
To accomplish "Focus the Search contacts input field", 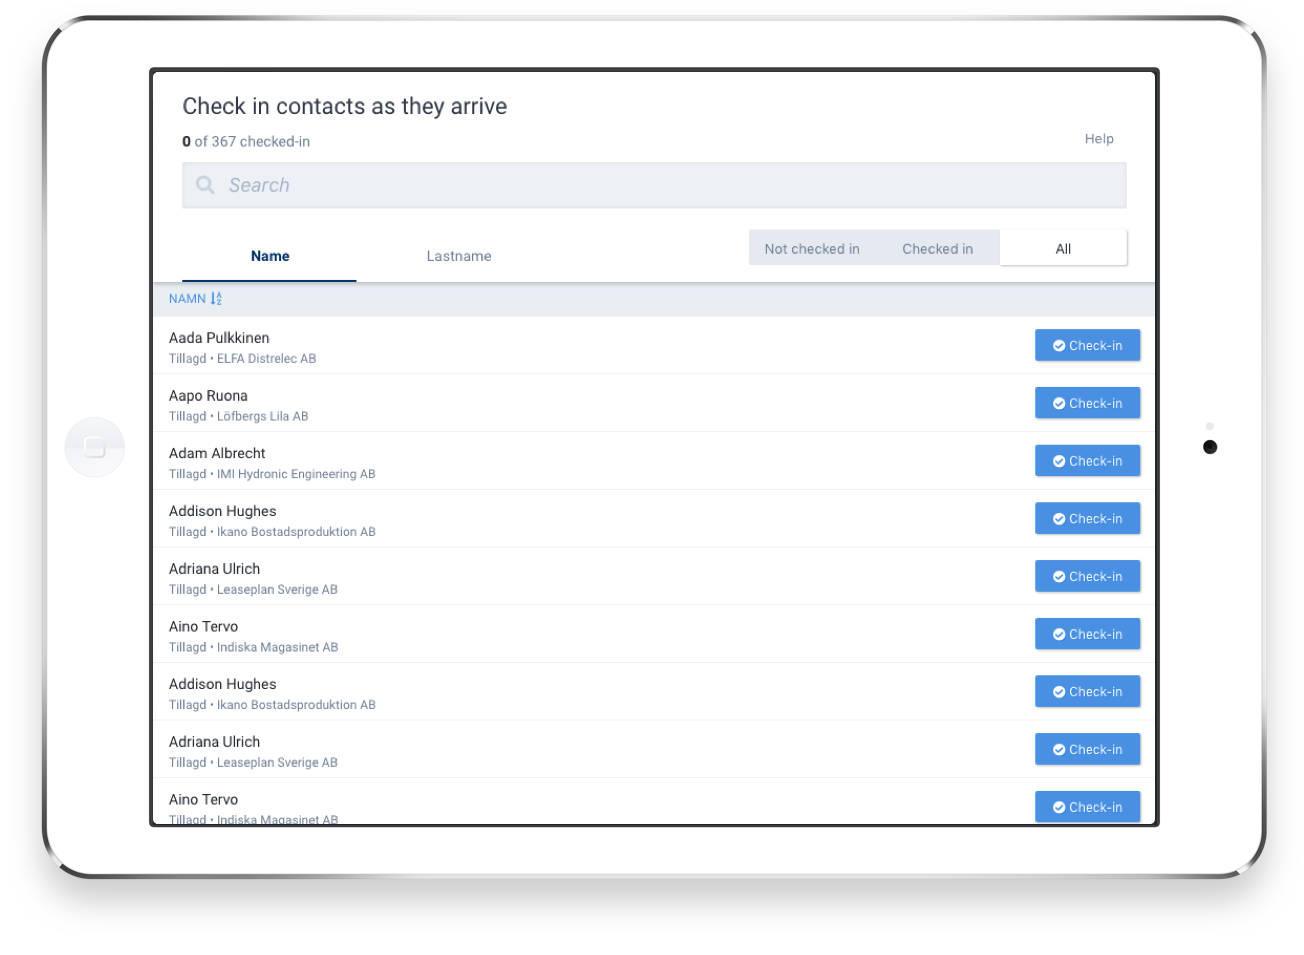I will (654, 185).
